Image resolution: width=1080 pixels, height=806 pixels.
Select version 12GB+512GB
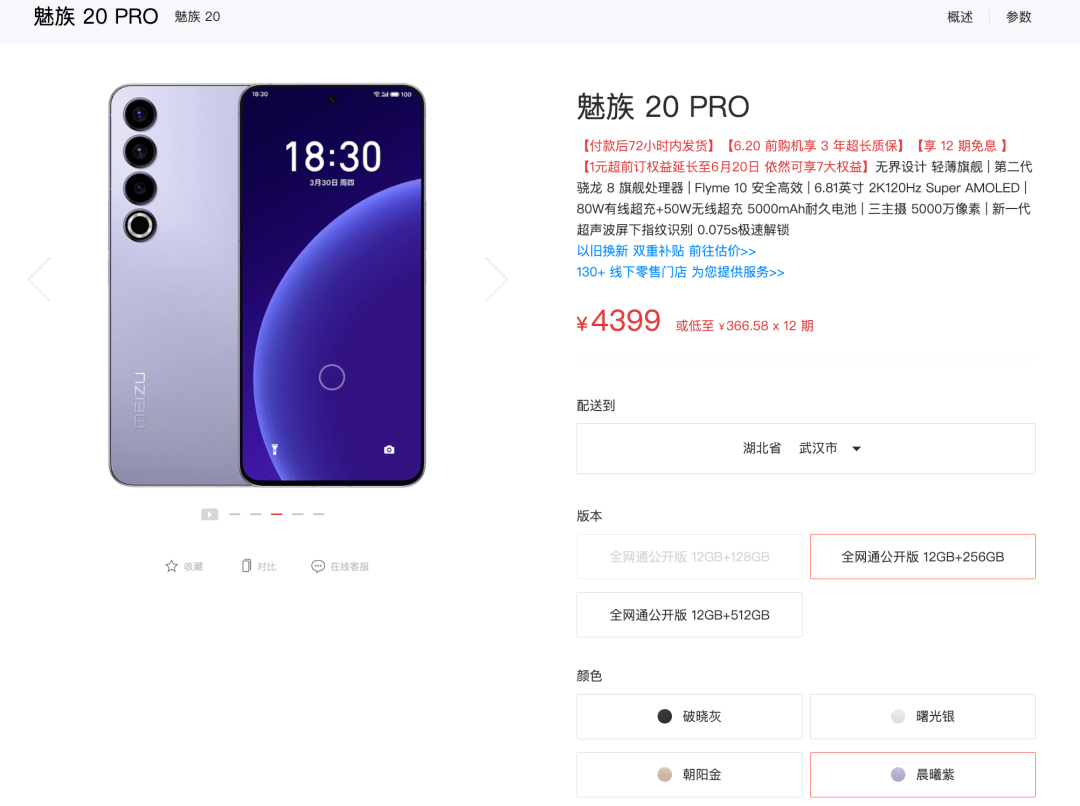pos(689,615)
